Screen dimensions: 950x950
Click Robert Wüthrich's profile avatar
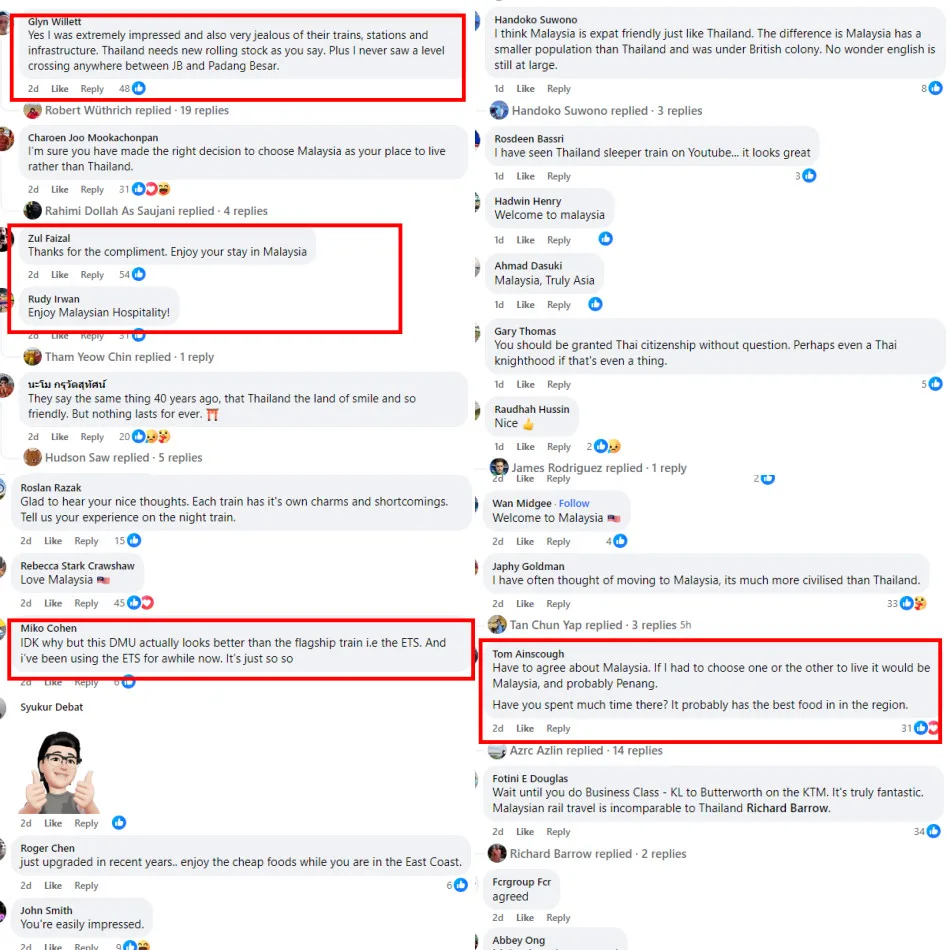(32, 110)
